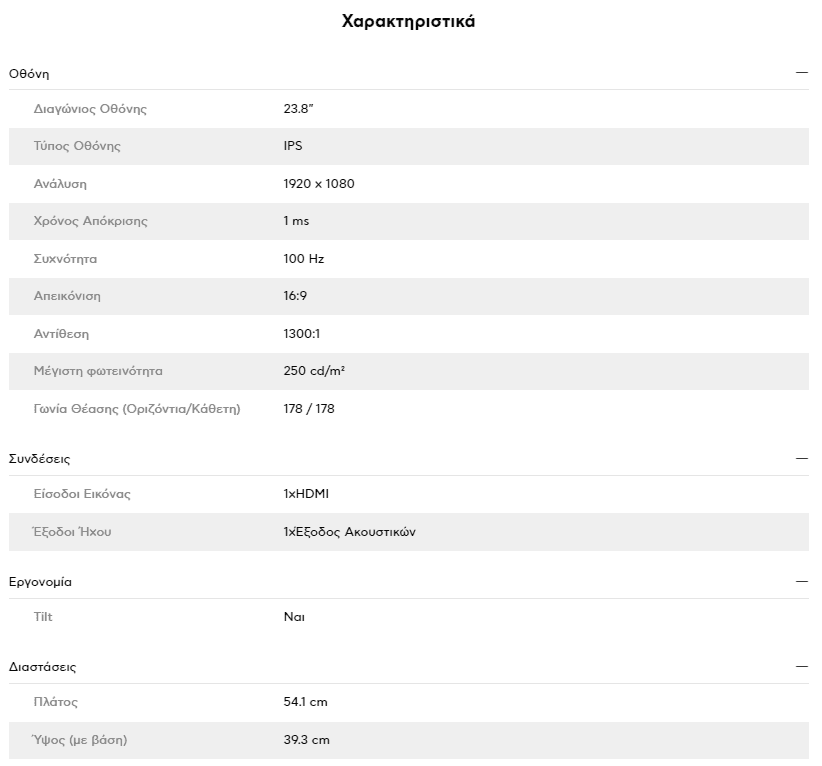
Task: Click the Έξοδοι Ήχου row
Action: click(x=408, y=532)
